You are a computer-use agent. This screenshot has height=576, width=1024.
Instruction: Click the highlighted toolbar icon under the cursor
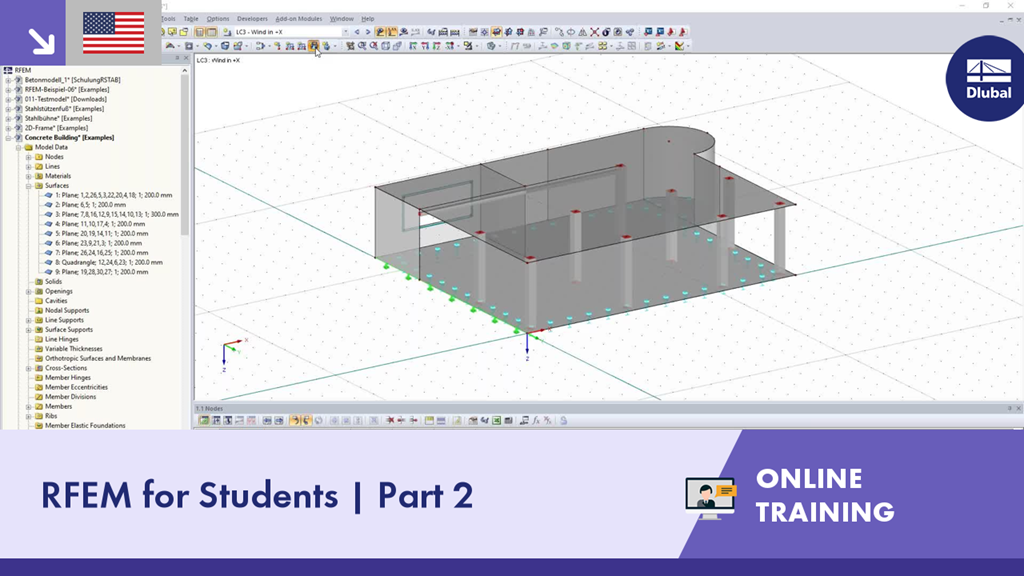click(314, 46)
